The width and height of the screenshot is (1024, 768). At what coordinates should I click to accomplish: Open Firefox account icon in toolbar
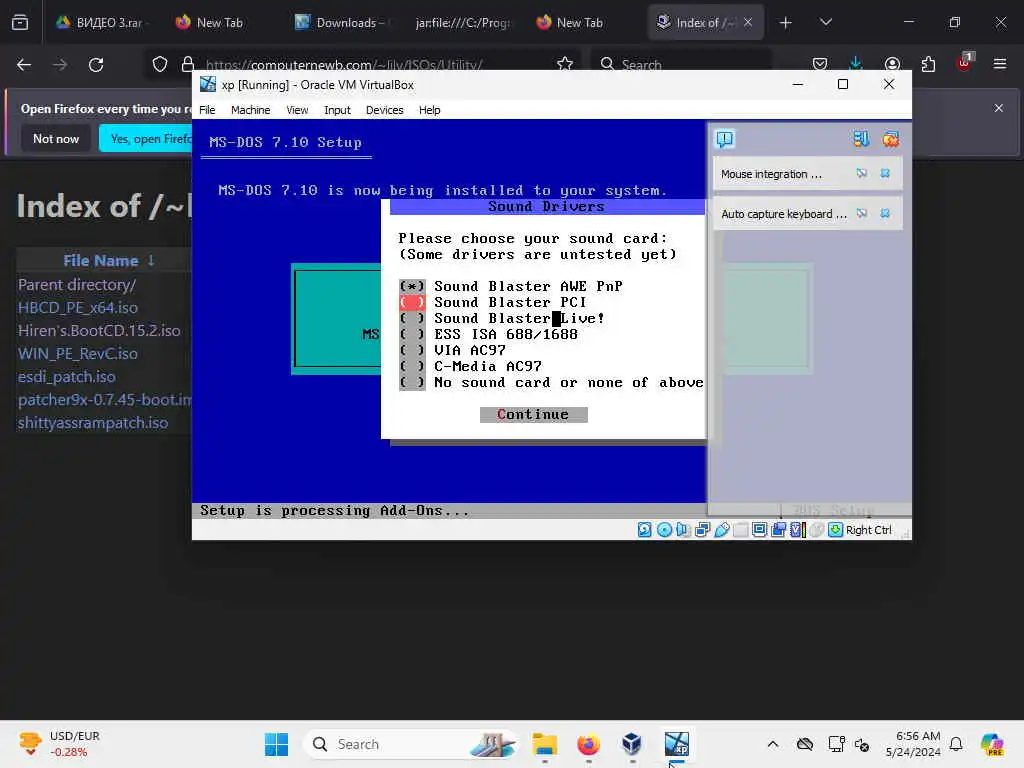coord(892,64)
